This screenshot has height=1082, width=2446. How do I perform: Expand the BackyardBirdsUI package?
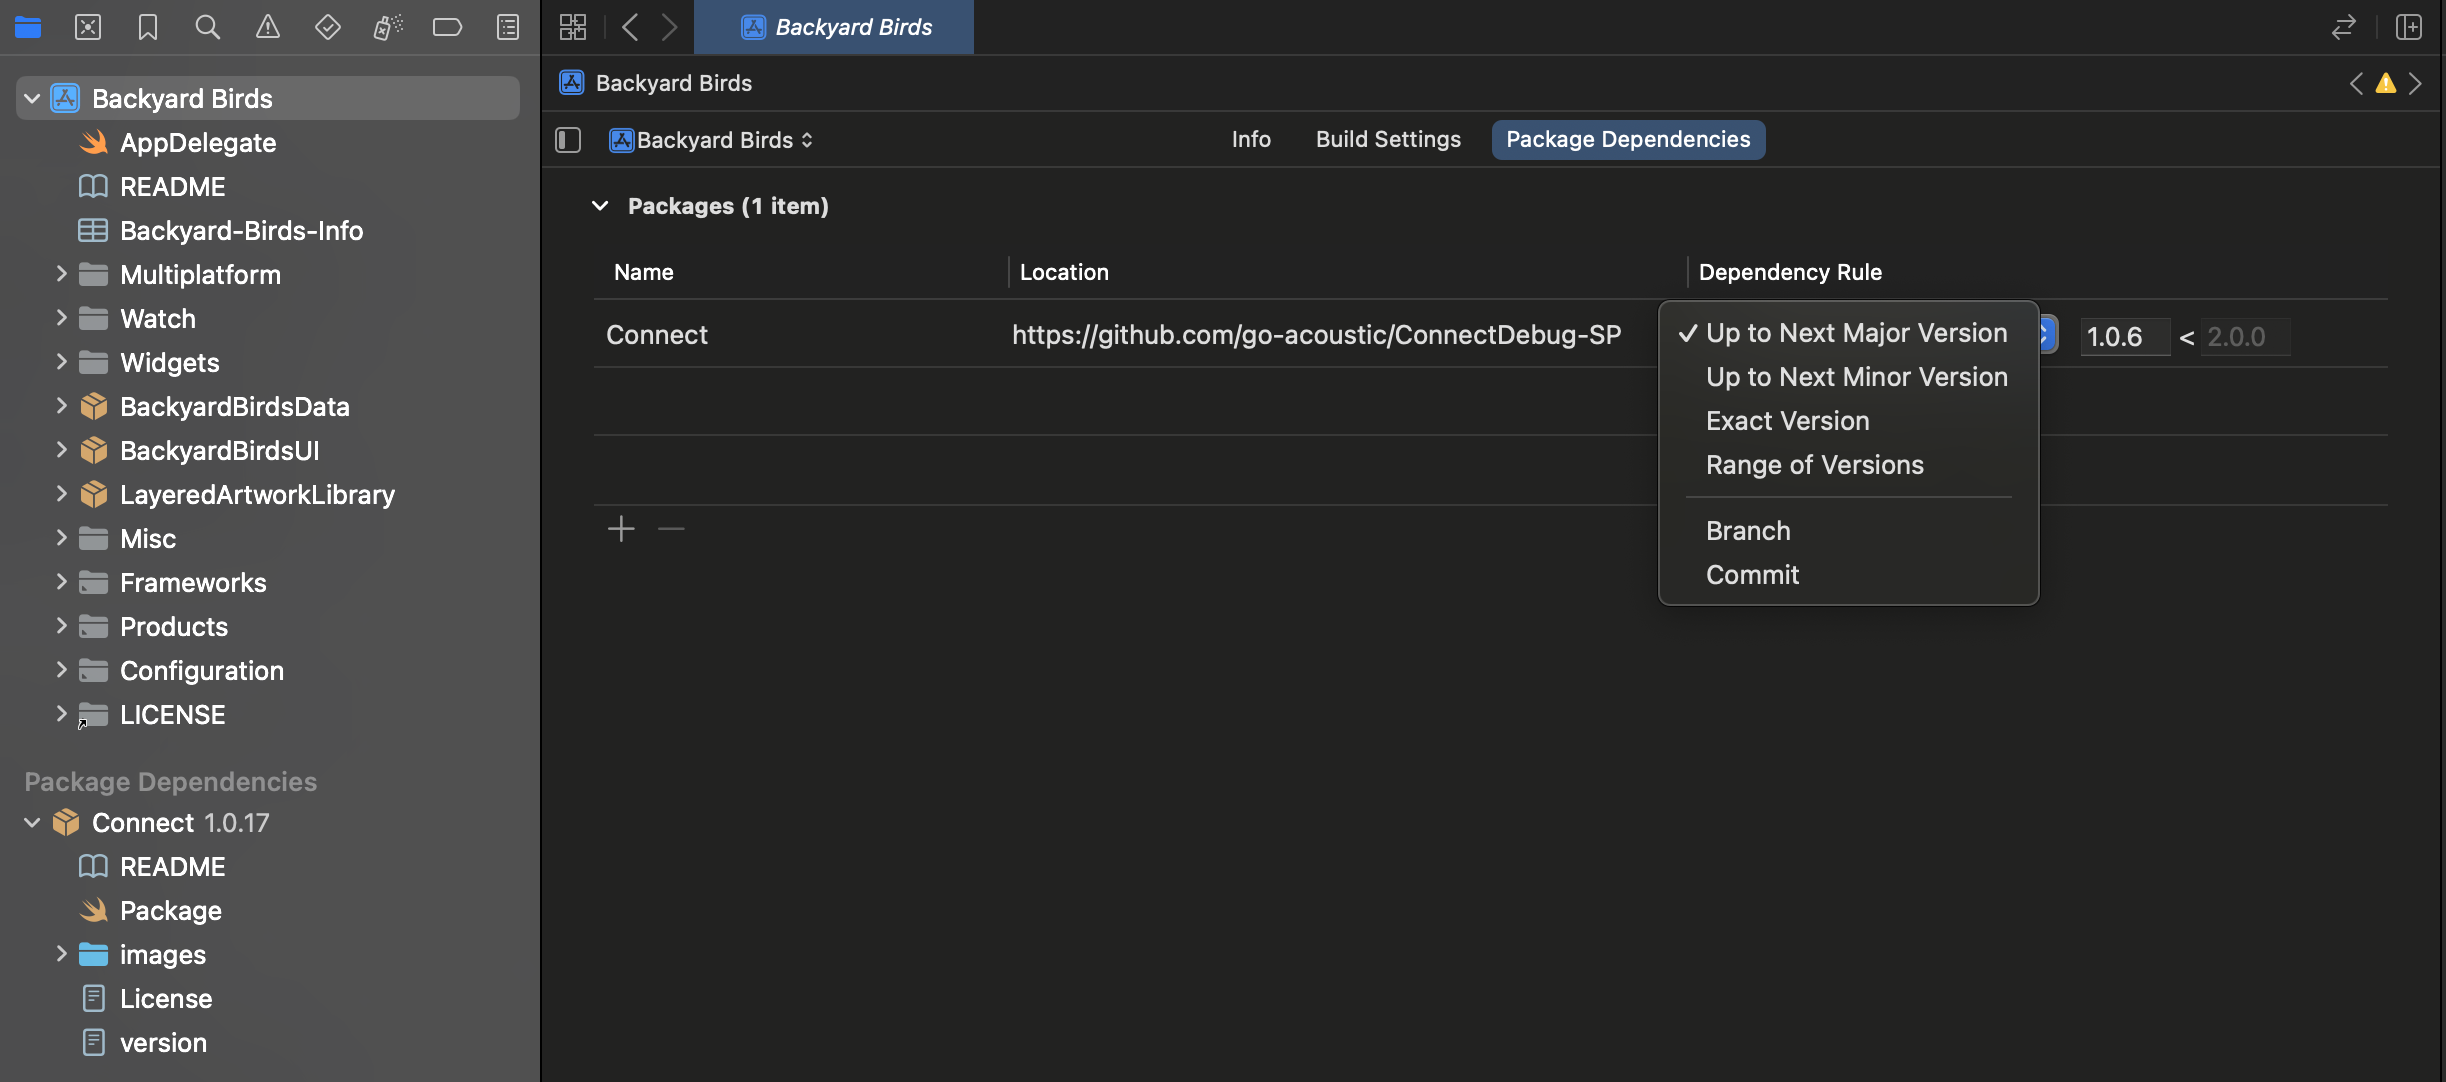[61, 450]
